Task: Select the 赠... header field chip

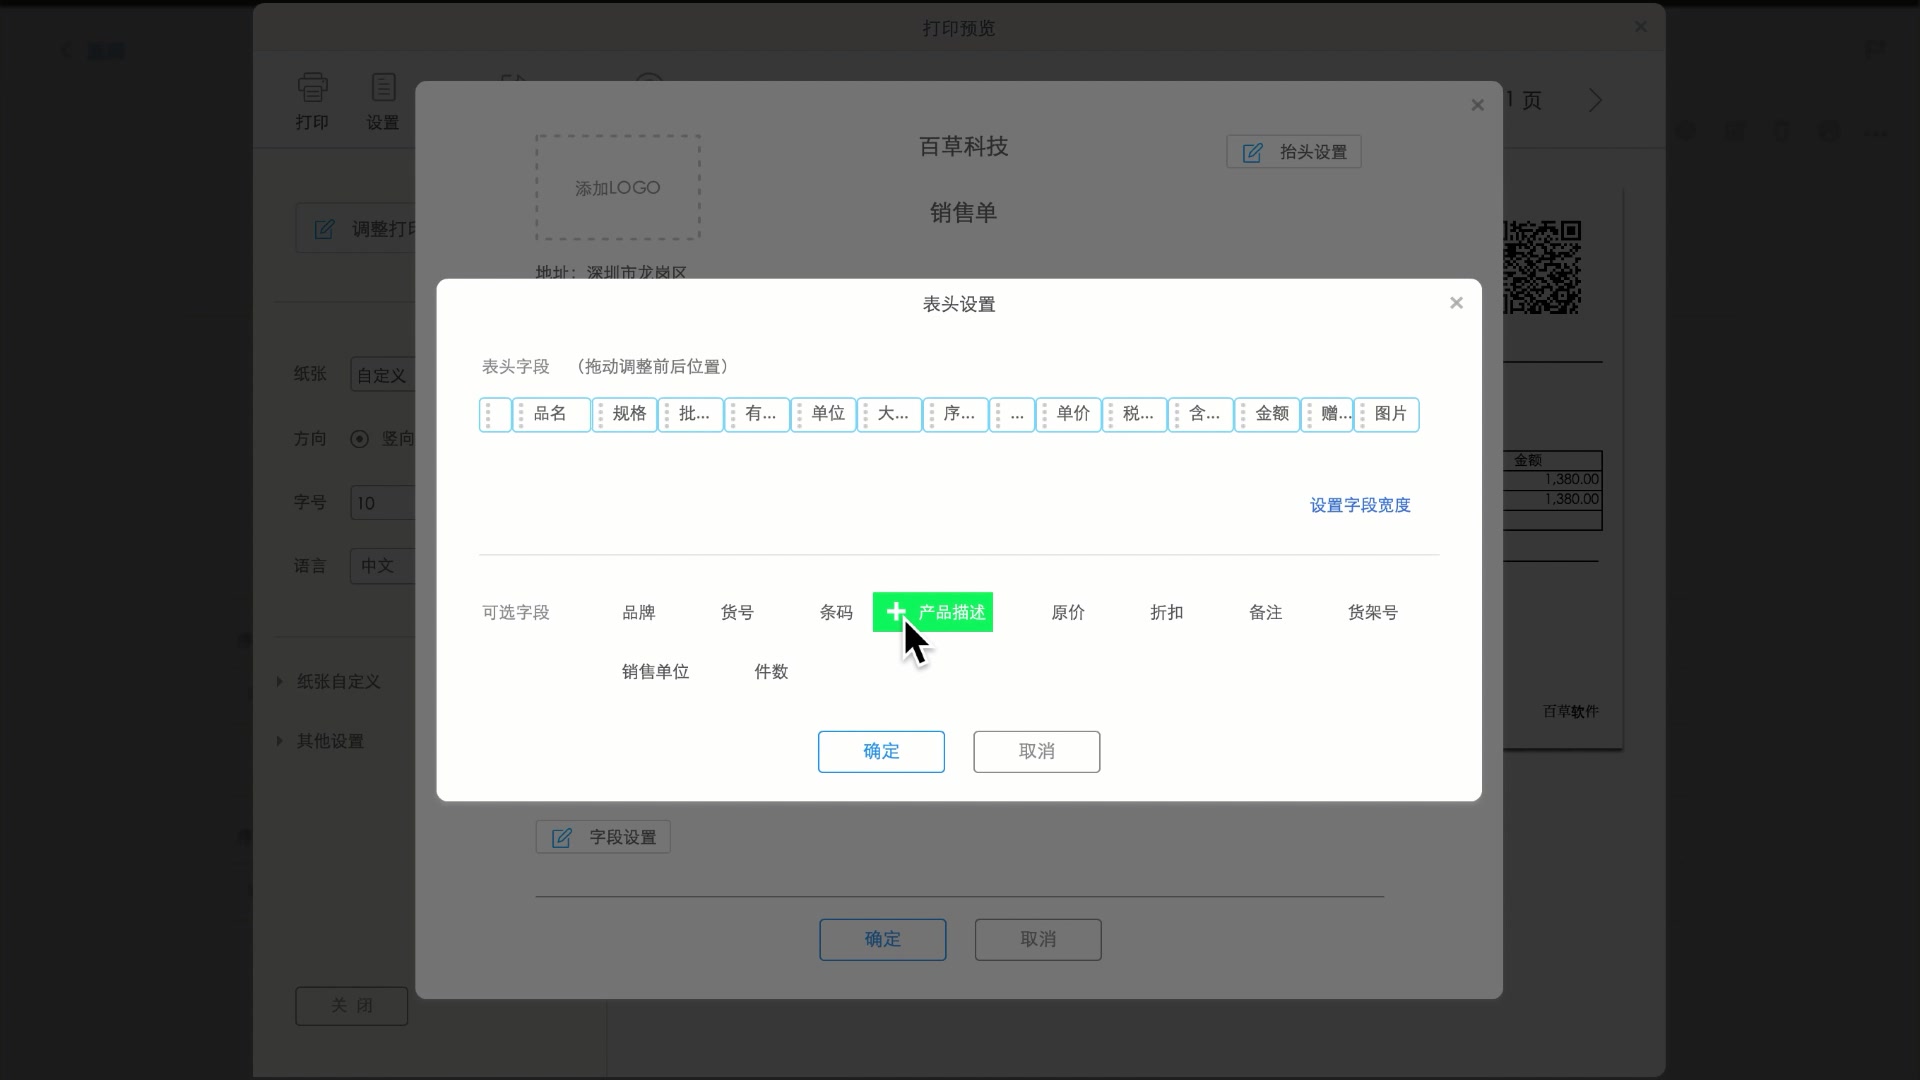Action: click(x=1328, y=414)
